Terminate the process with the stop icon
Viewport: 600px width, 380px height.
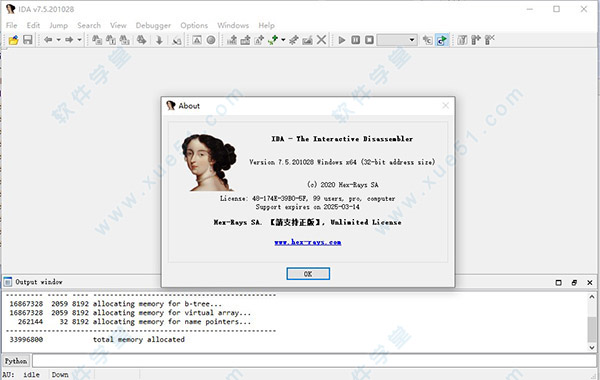coord(369,40)
